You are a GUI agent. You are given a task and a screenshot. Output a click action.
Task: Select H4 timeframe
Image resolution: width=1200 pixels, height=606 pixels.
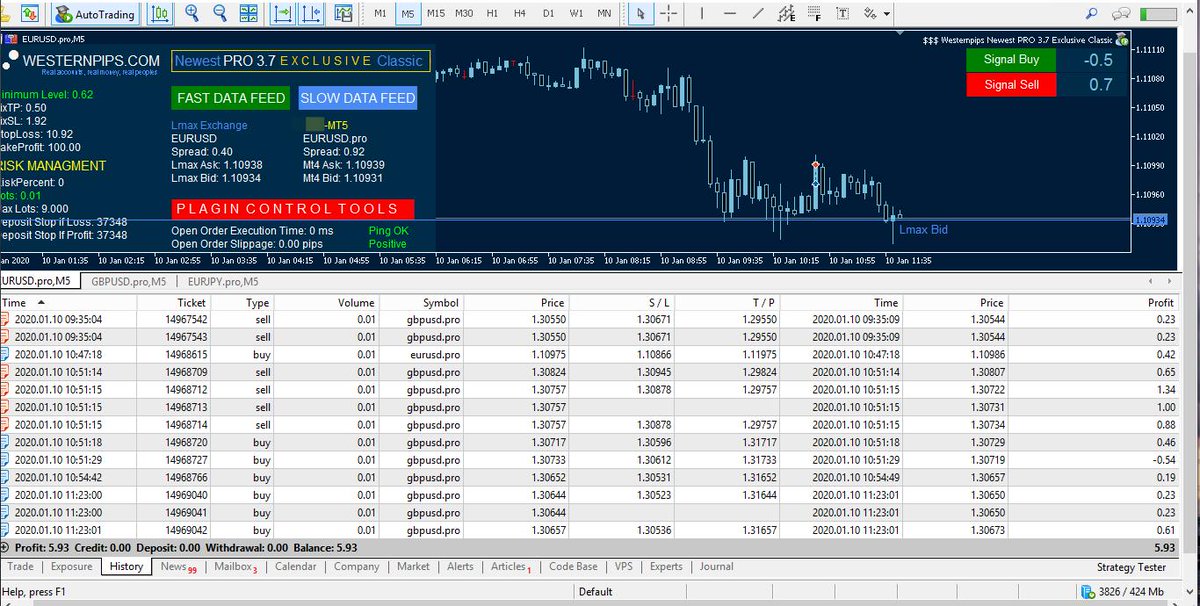519,14
